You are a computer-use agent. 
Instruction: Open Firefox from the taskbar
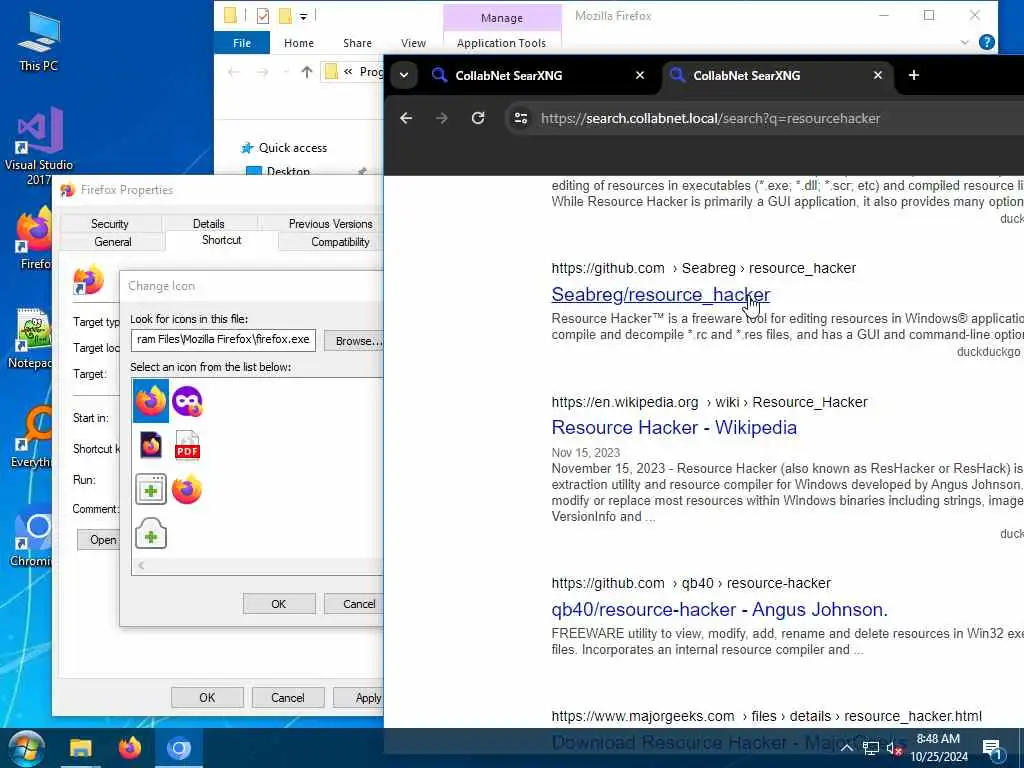pos(130,748)
